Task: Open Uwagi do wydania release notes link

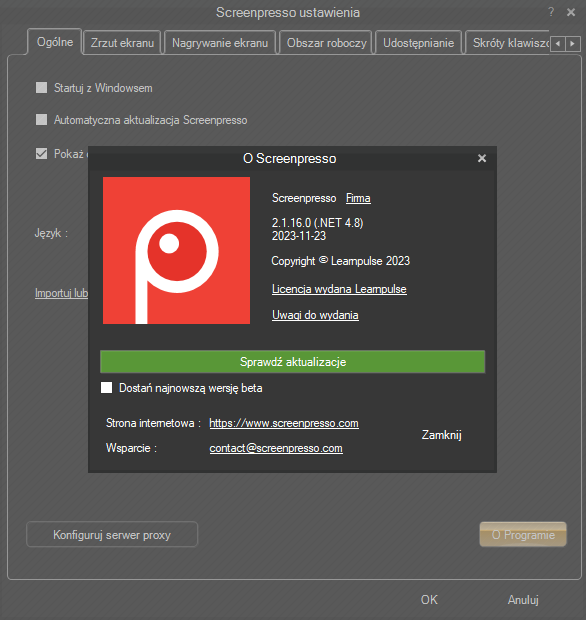Action: pyautogui.click(x=315, y=315)
